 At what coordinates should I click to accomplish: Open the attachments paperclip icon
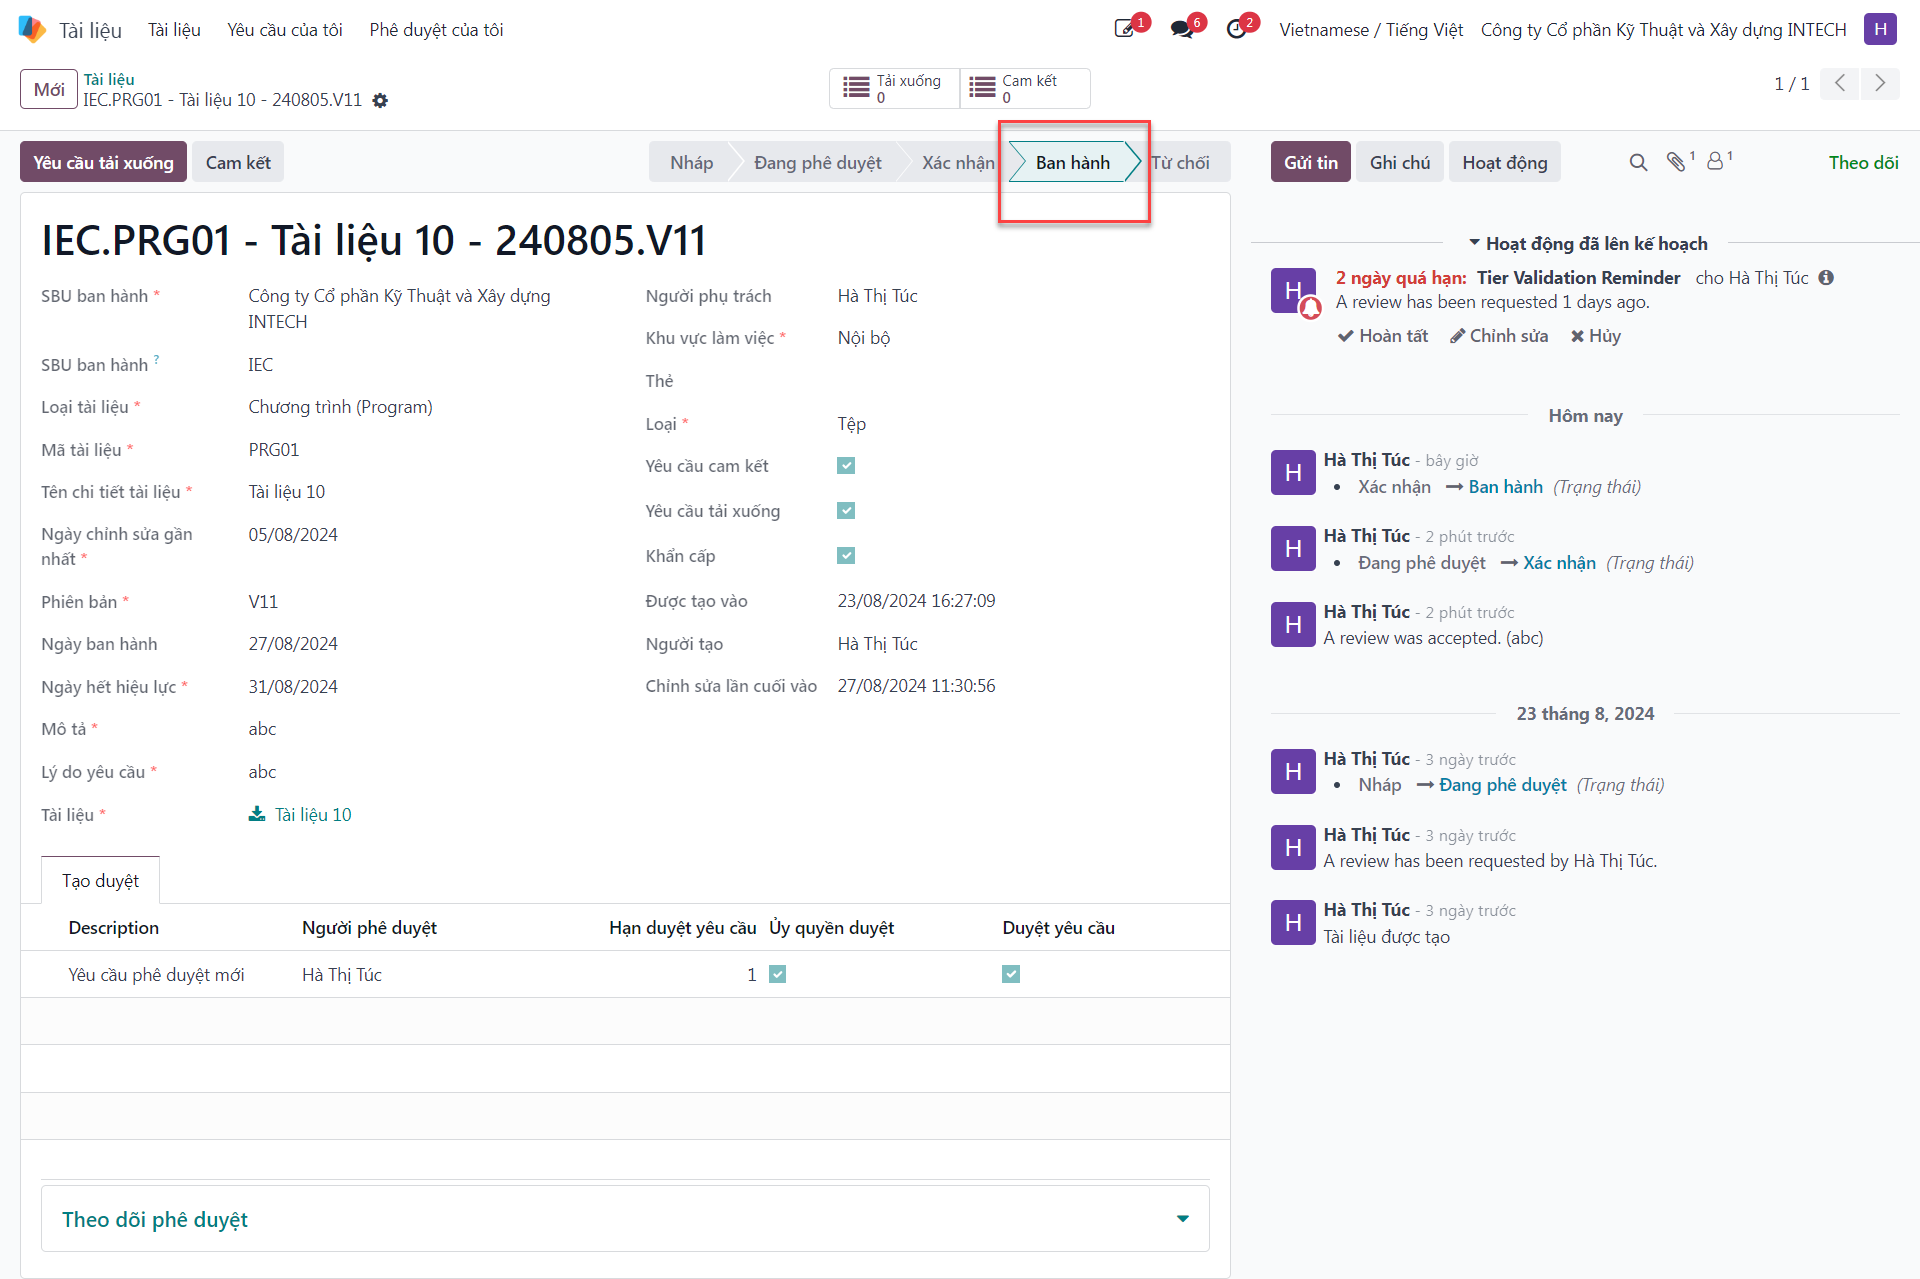click(x=1677, y=162)
